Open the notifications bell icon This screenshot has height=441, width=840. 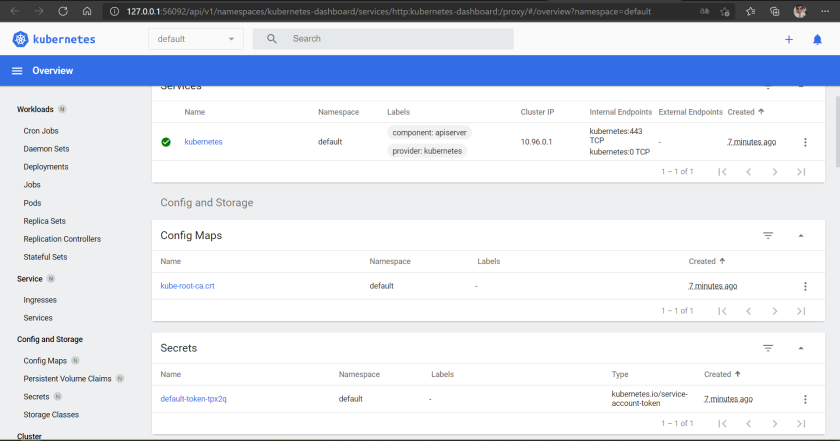click(817, 39)
